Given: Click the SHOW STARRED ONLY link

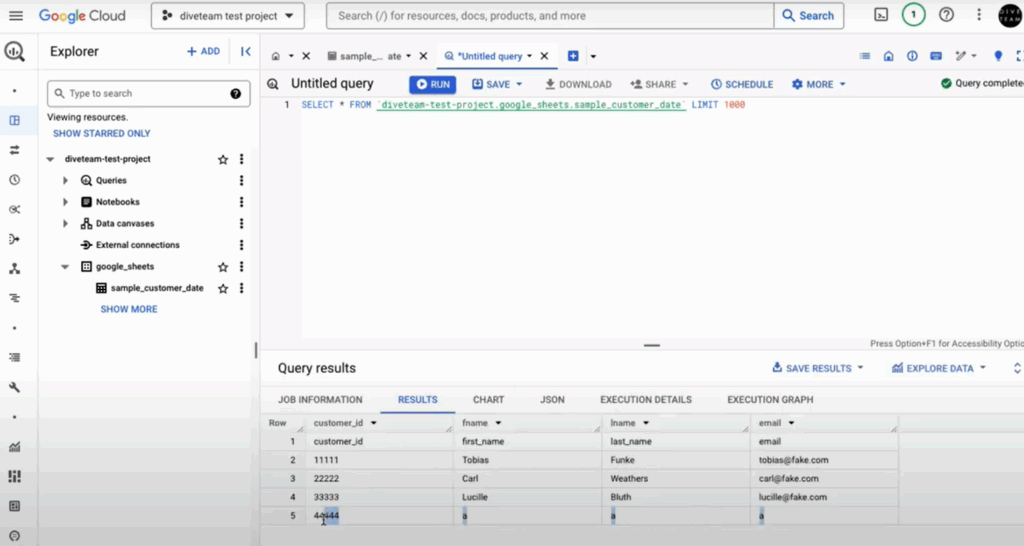Looking at the screenshot, I should (x=101, y=133).
